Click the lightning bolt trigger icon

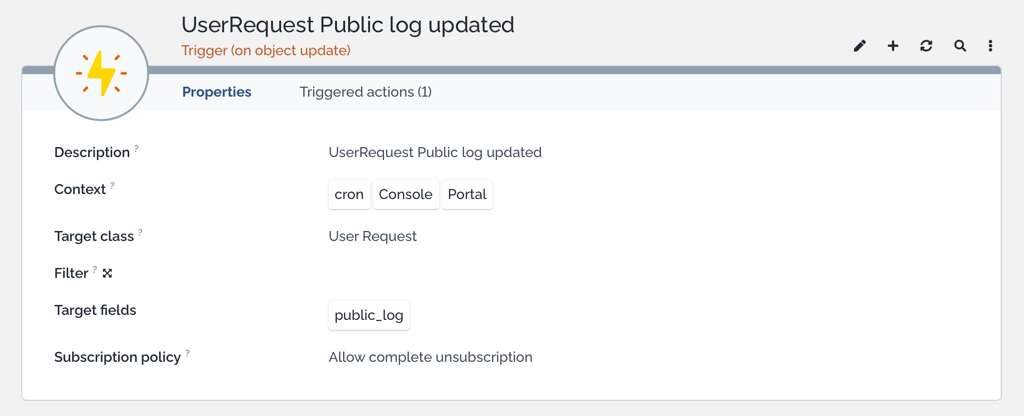(x=101, y=73)
